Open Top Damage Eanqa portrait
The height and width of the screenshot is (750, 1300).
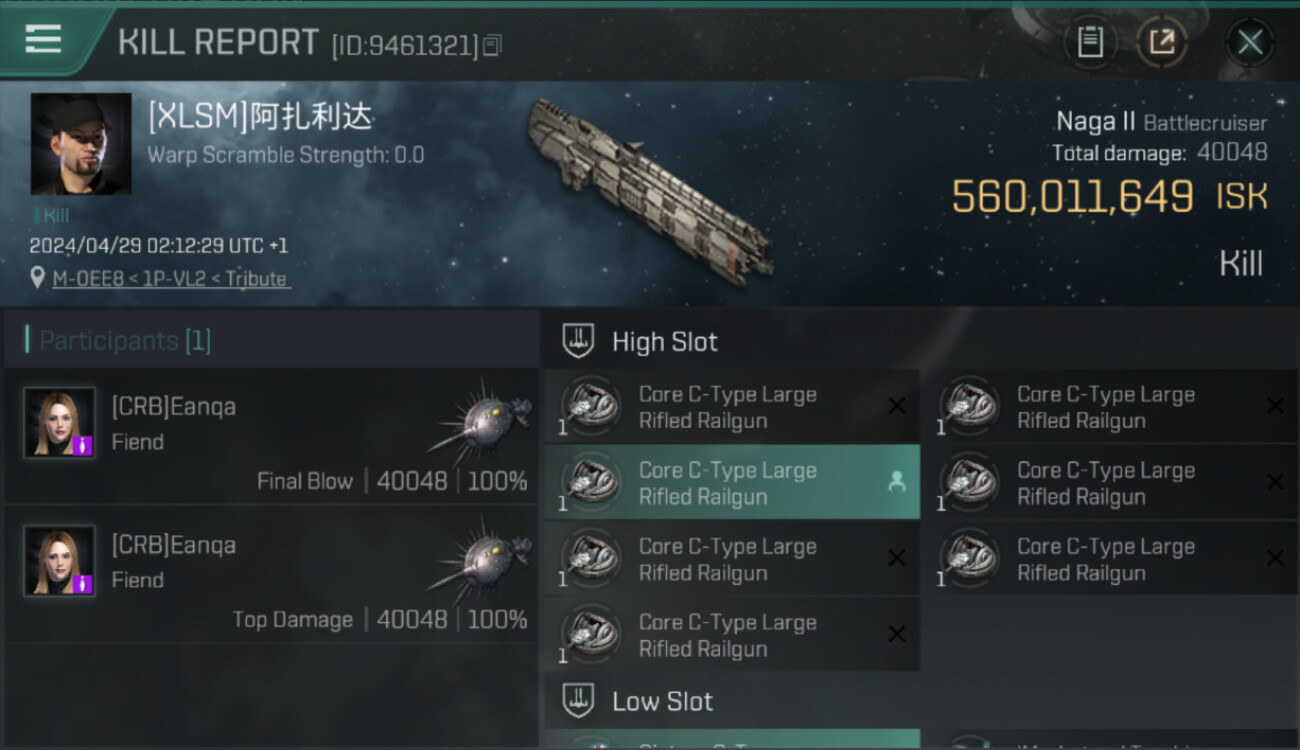click(x=60, y=561)
